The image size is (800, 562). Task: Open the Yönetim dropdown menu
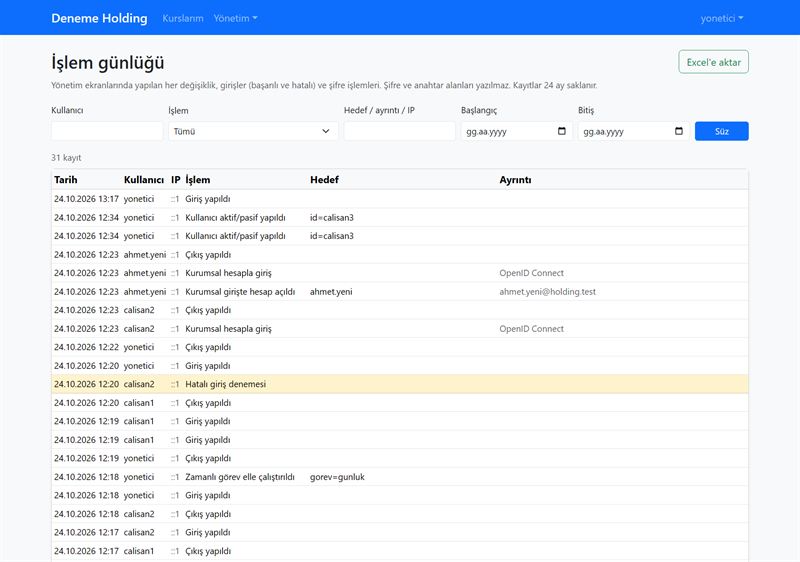point(235,18)
